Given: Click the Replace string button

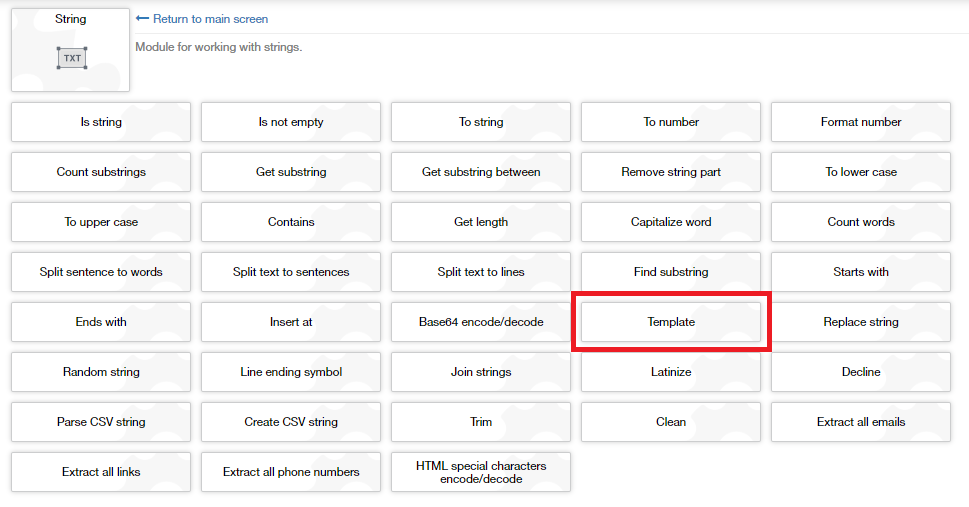Looking at the screenshot, I should (x=861, y=322).
